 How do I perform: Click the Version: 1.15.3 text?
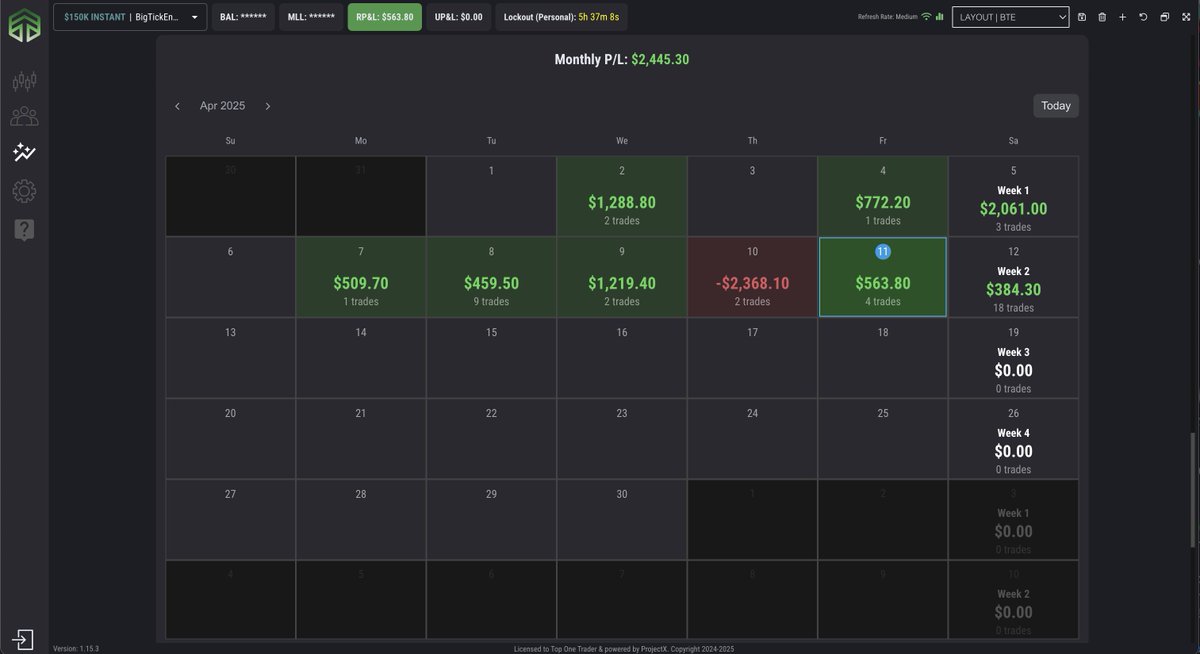point(76,648)
